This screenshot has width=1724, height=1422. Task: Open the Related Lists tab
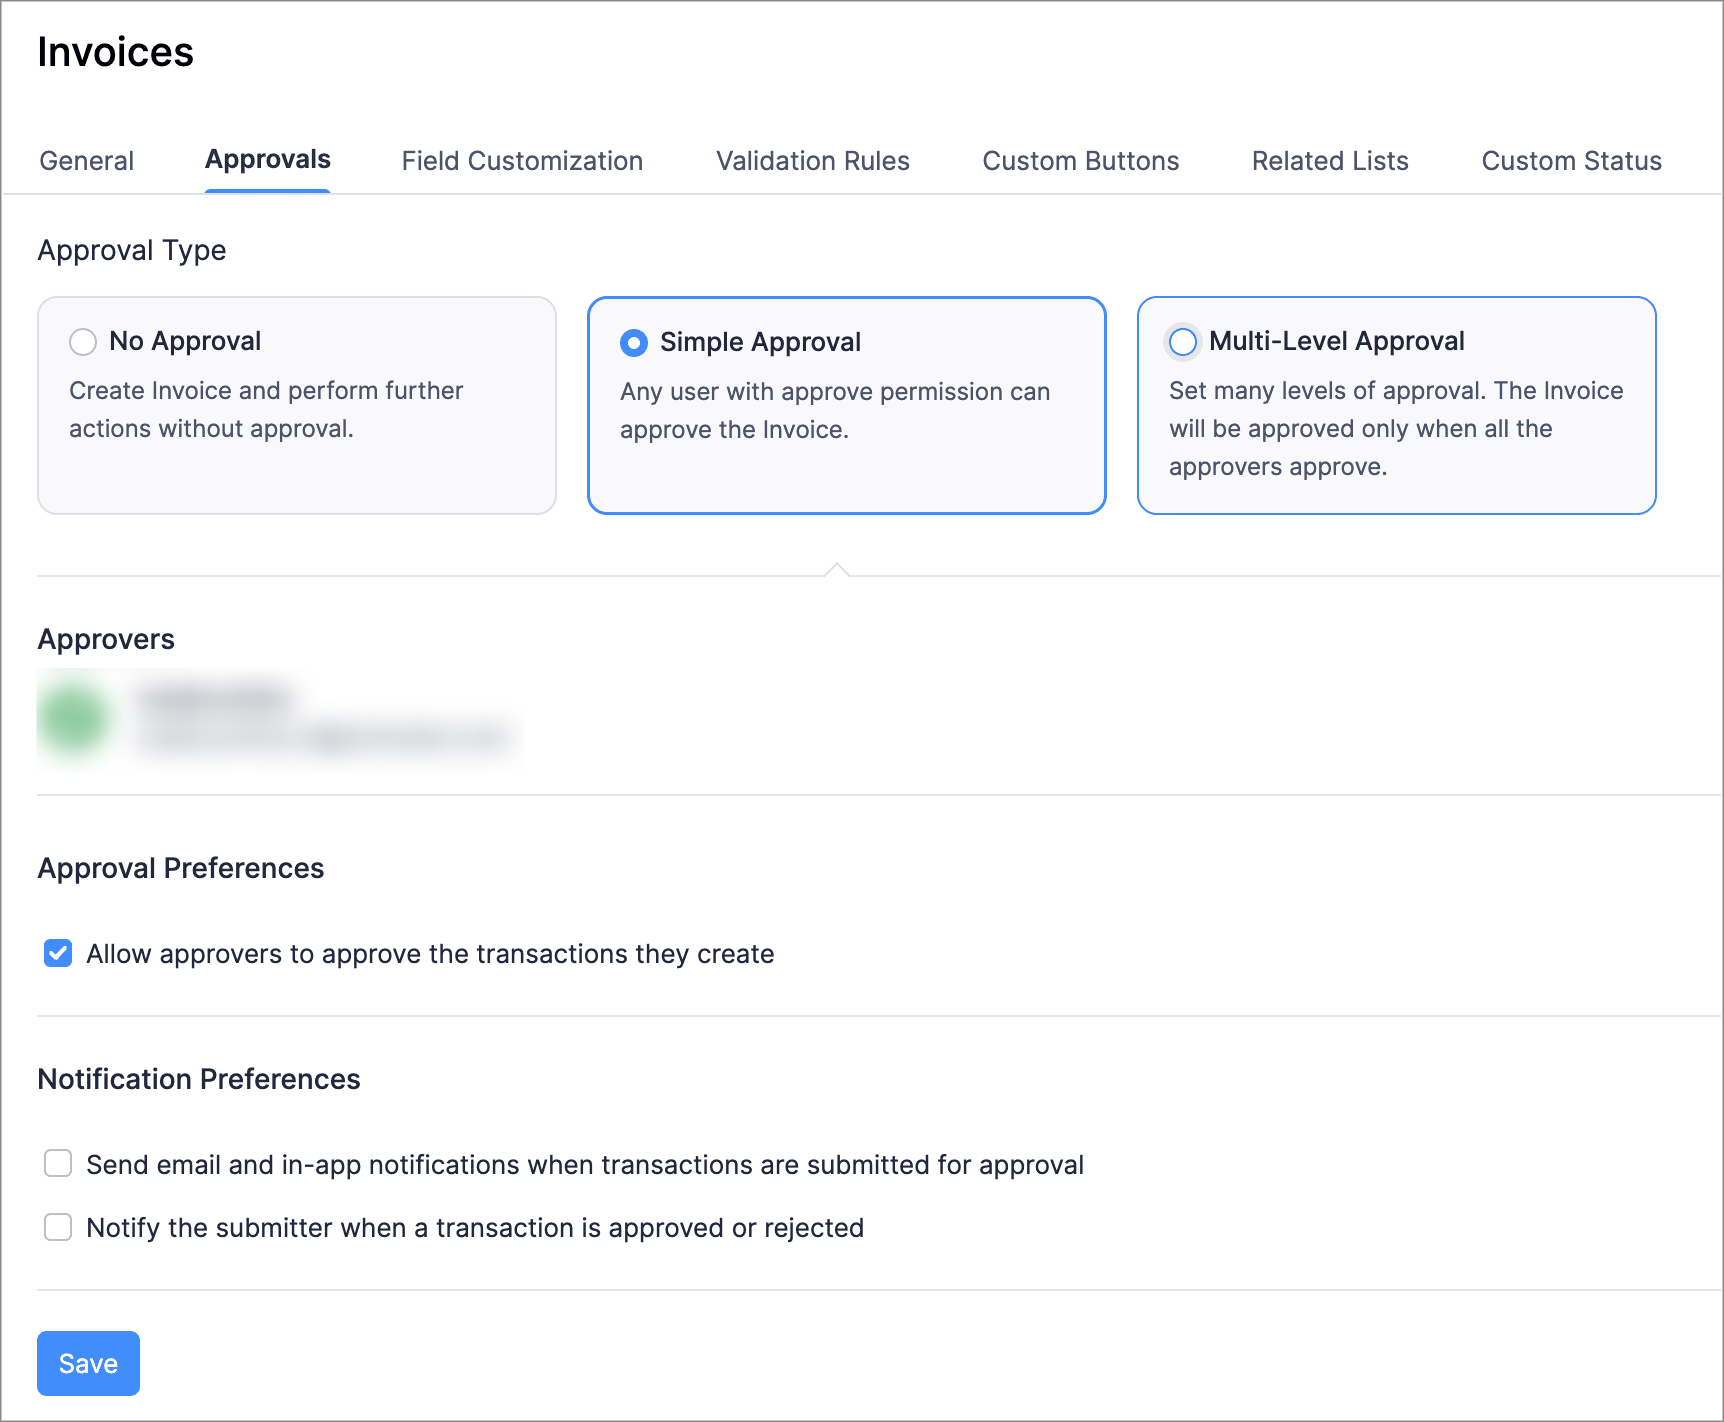pos(1329,161)
